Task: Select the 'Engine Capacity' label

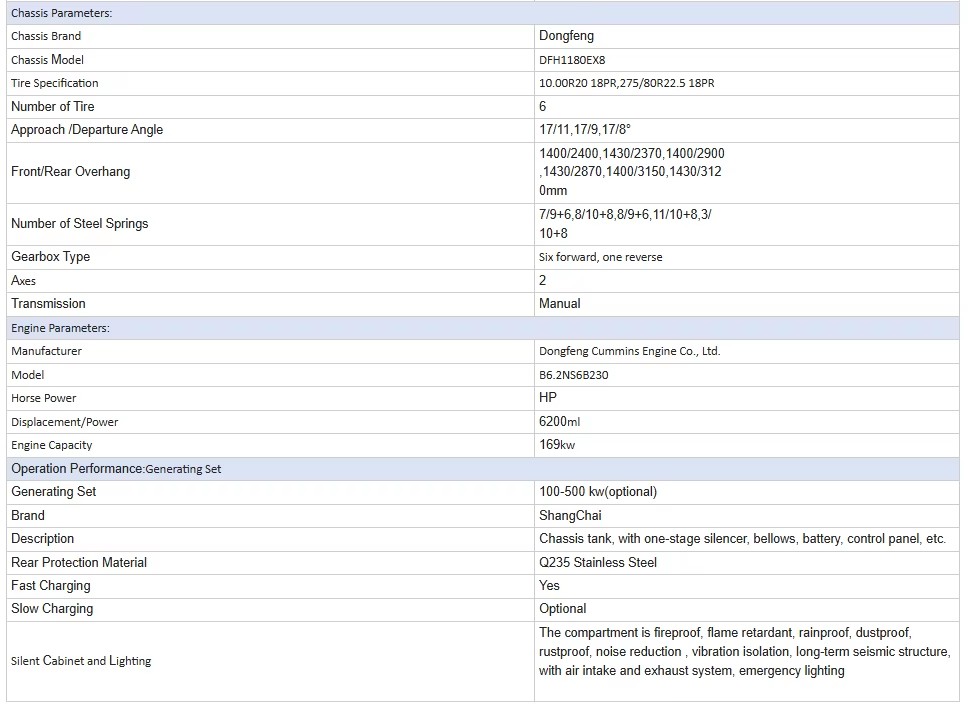Action: 52,446
